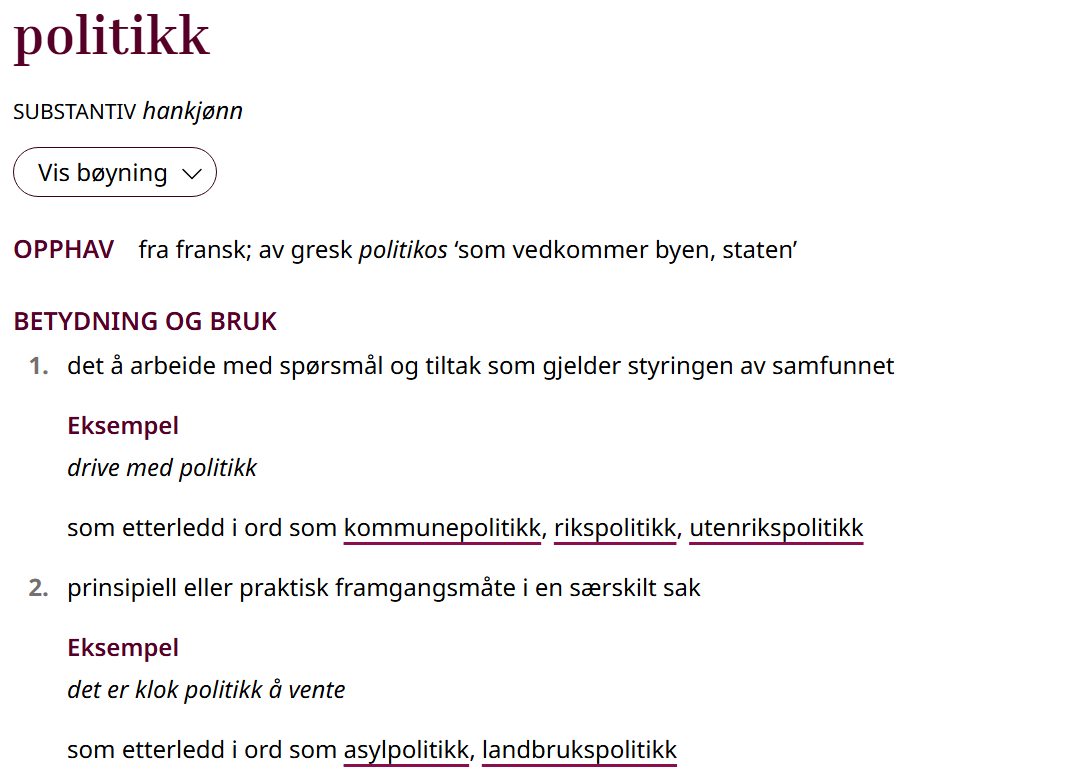The width and height of the screenshot is (1068, 776).
Task: Open the asylpolitikk link
Action: (x=406, y=750)
